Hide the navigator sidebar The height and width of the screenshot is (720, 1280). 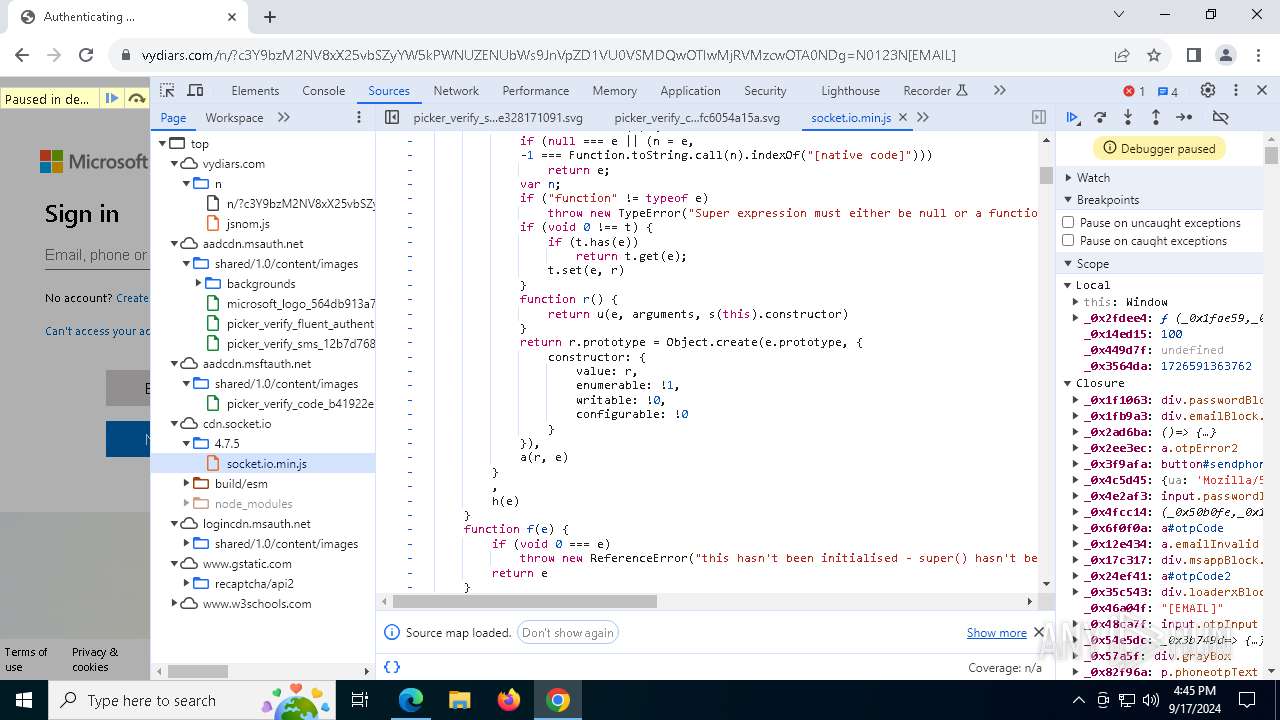392,117
